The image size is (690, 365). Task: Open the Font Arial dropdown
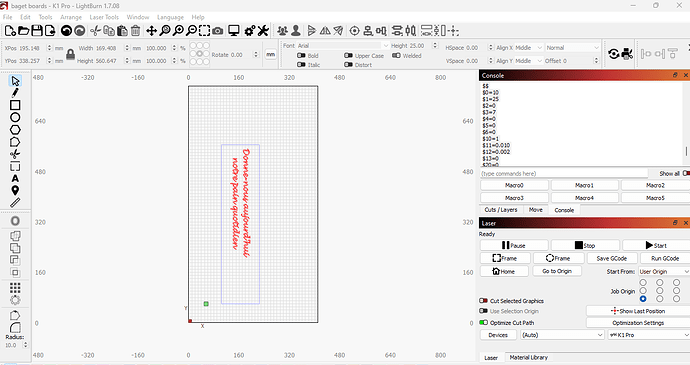click(343, 45)
